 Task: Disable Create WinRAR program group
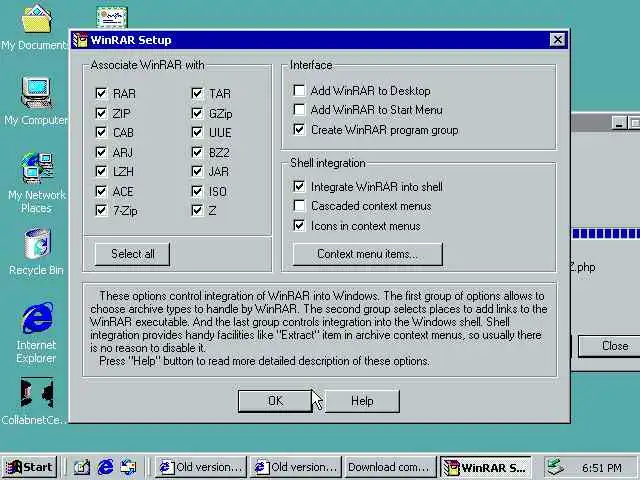(299, 130)
